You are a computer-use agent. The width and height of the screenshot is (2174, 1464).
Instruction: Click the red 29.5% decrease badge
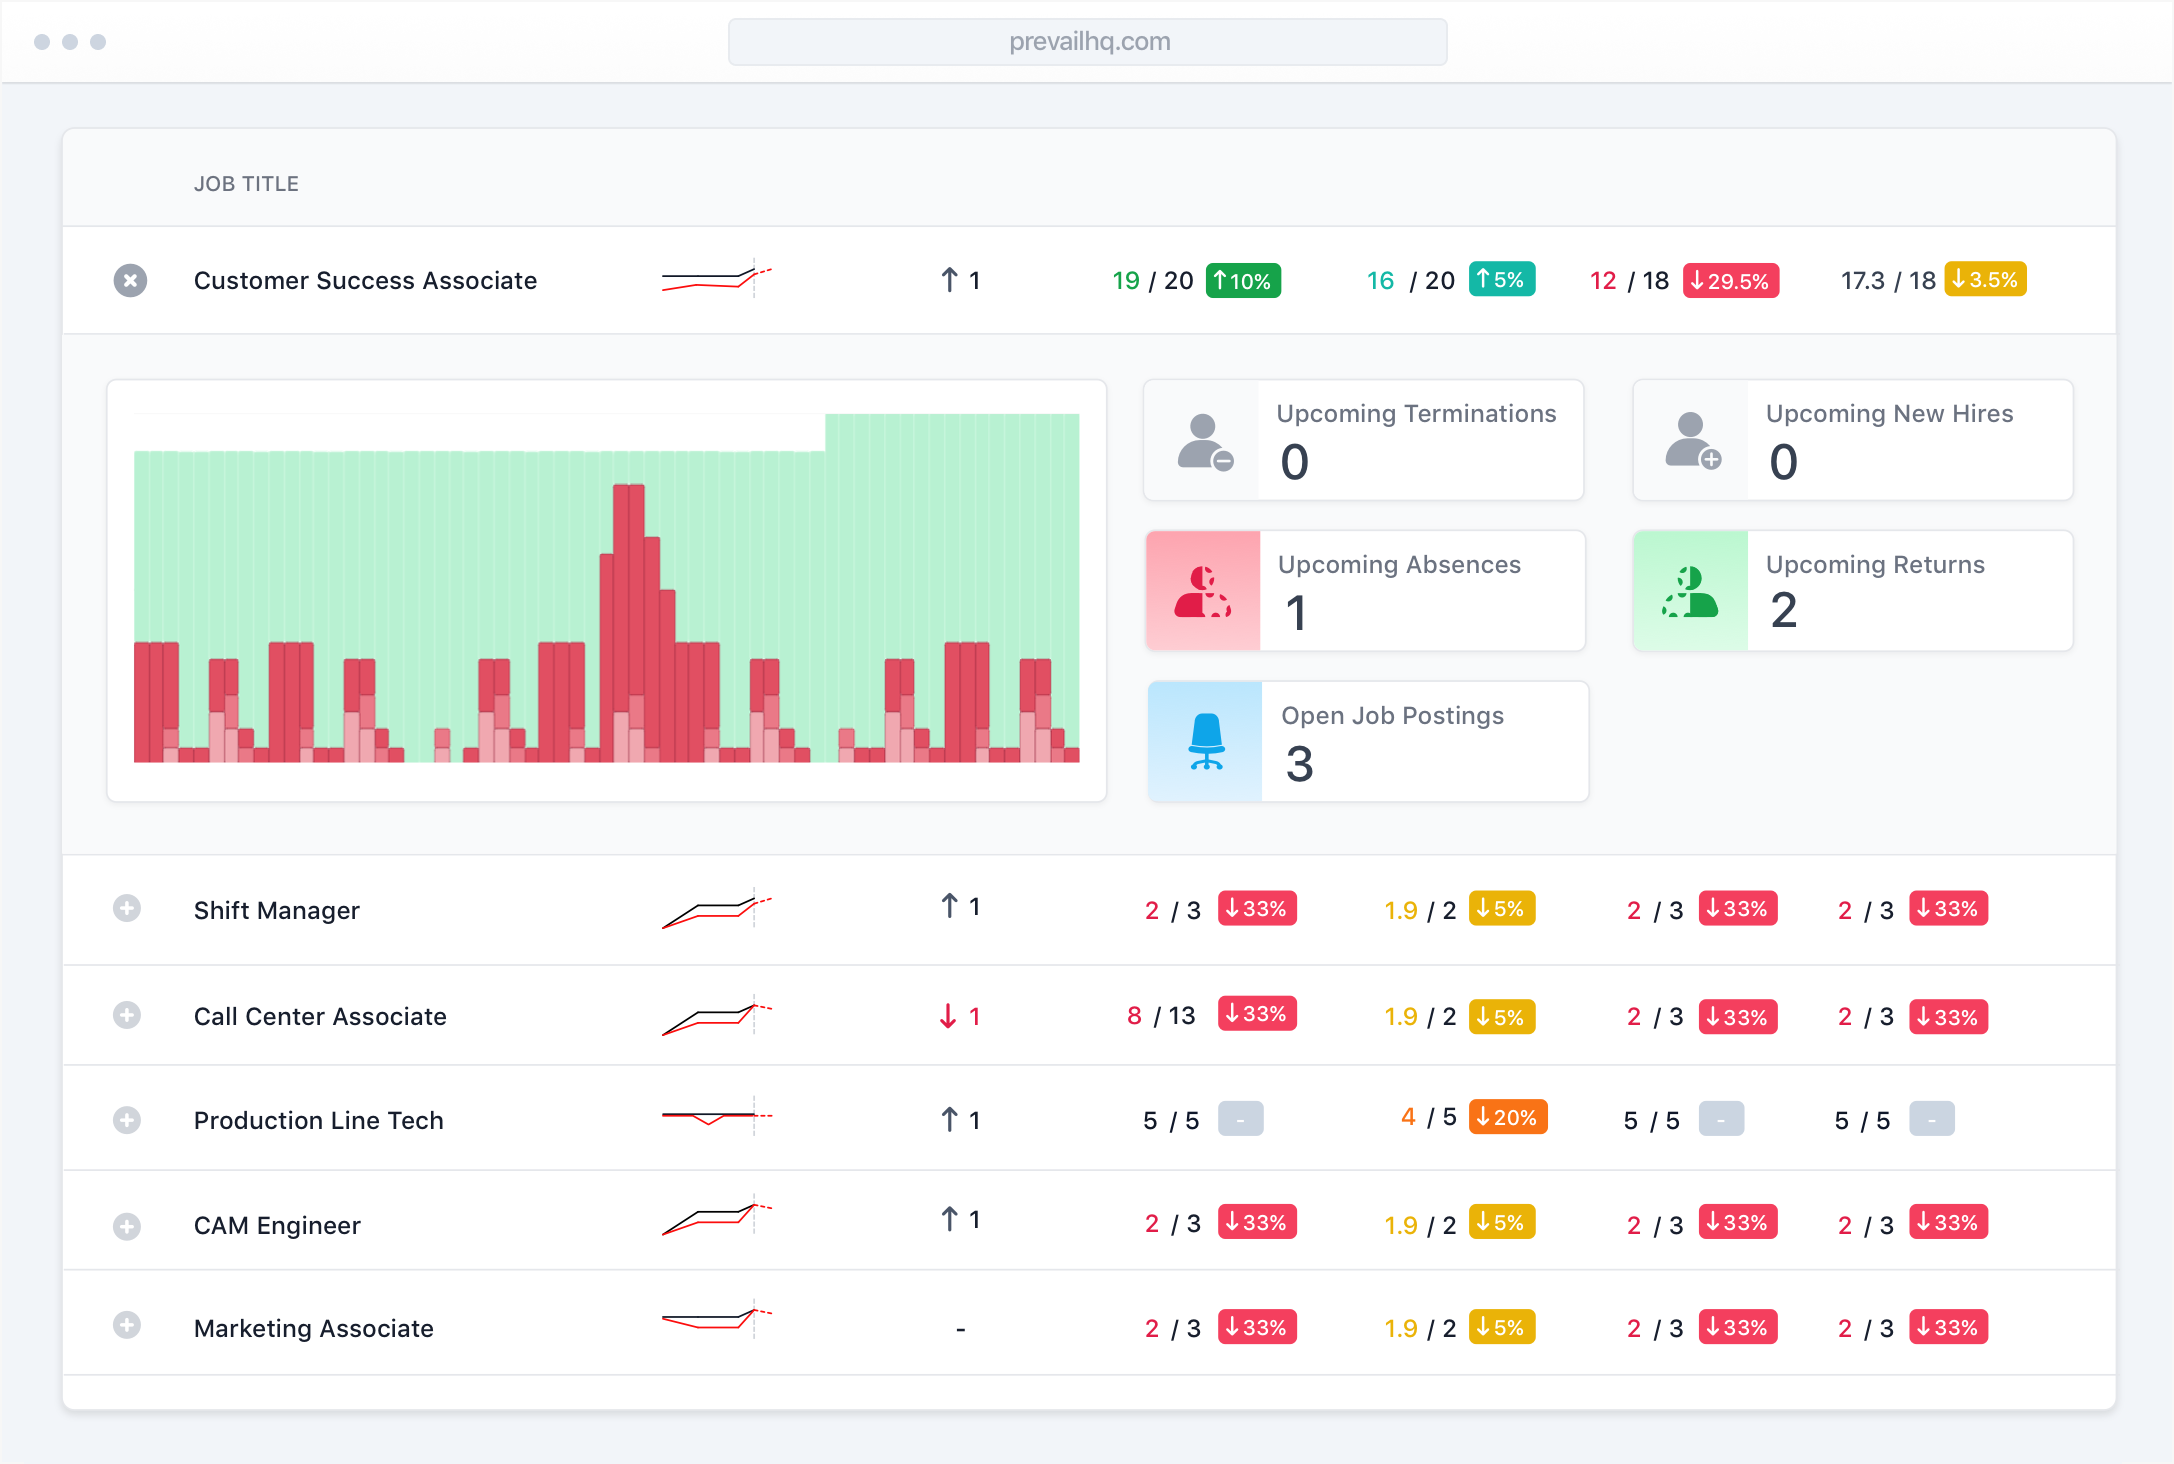tap(1730, 281)
